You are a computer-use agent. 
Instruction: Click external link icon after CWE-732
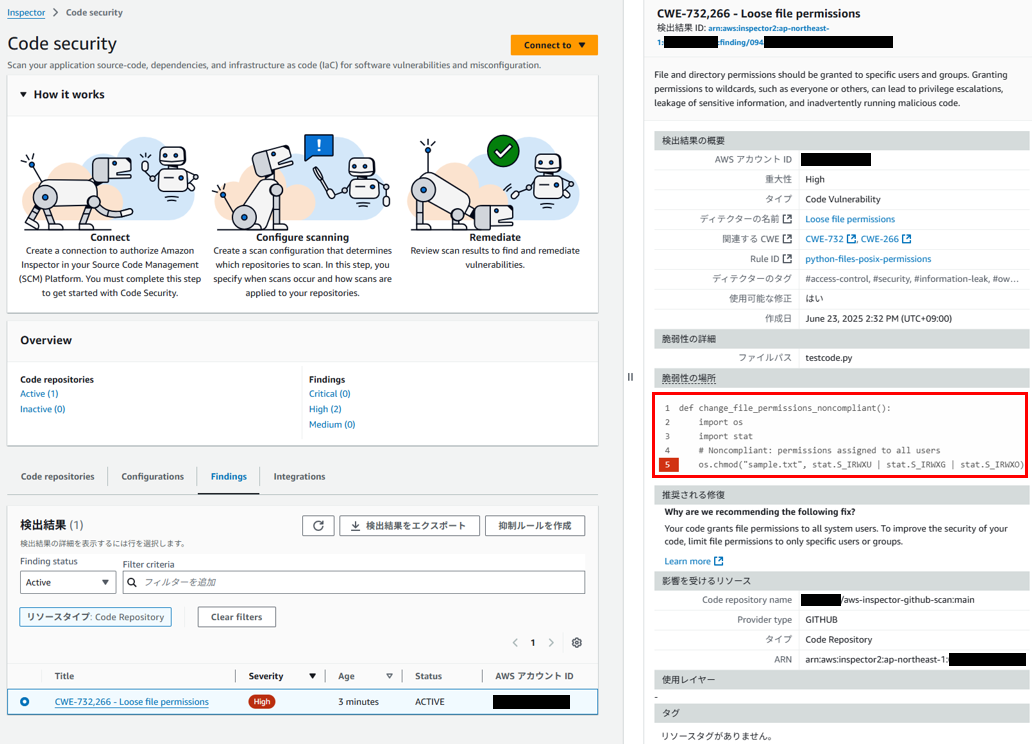pyautogui.click(x=851, y=238)
